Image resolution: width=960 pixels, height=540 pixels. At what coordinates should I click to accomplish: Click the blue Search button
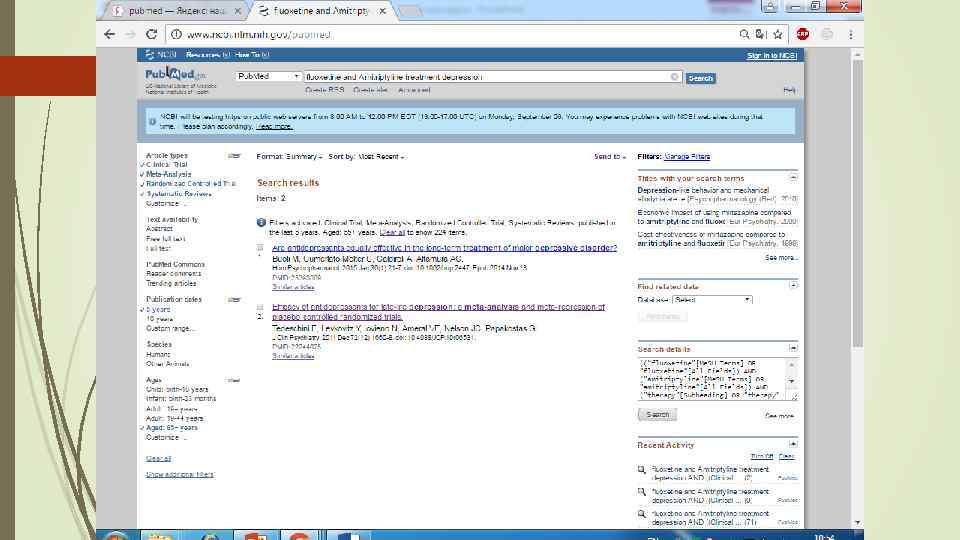pos(700,78)
